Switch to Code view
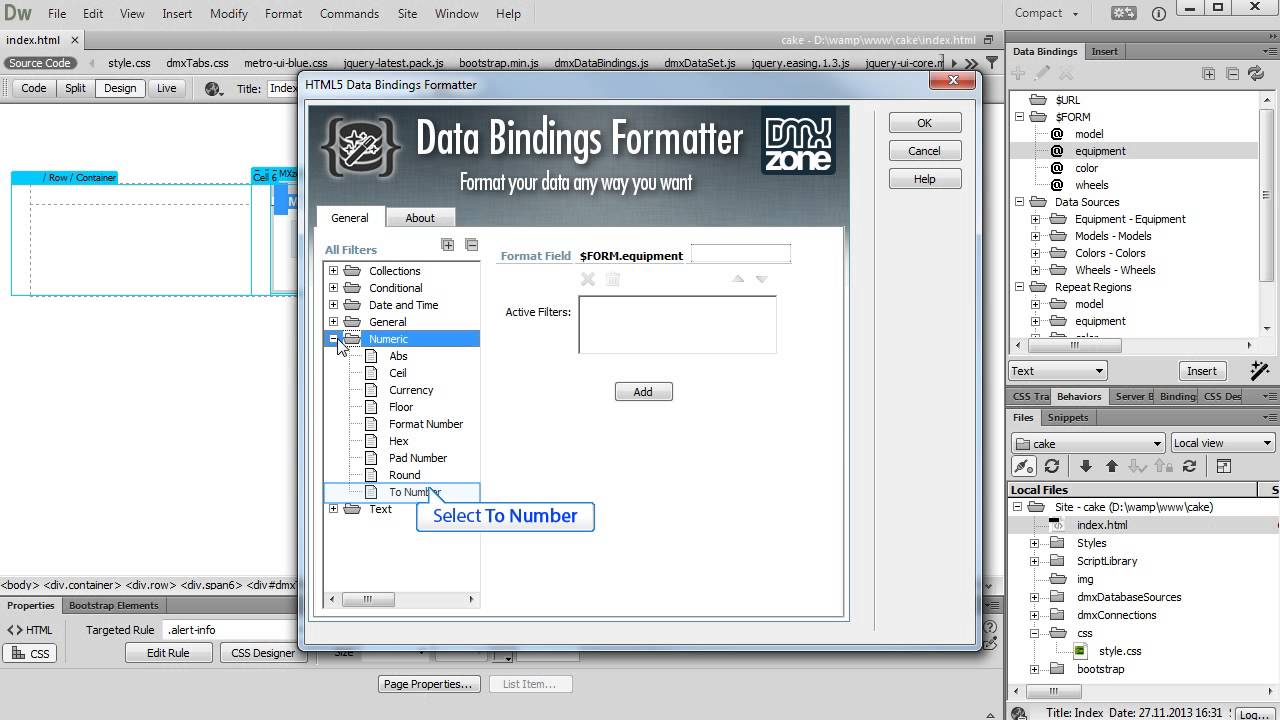 pyautogui.click(x=34, y=88)
